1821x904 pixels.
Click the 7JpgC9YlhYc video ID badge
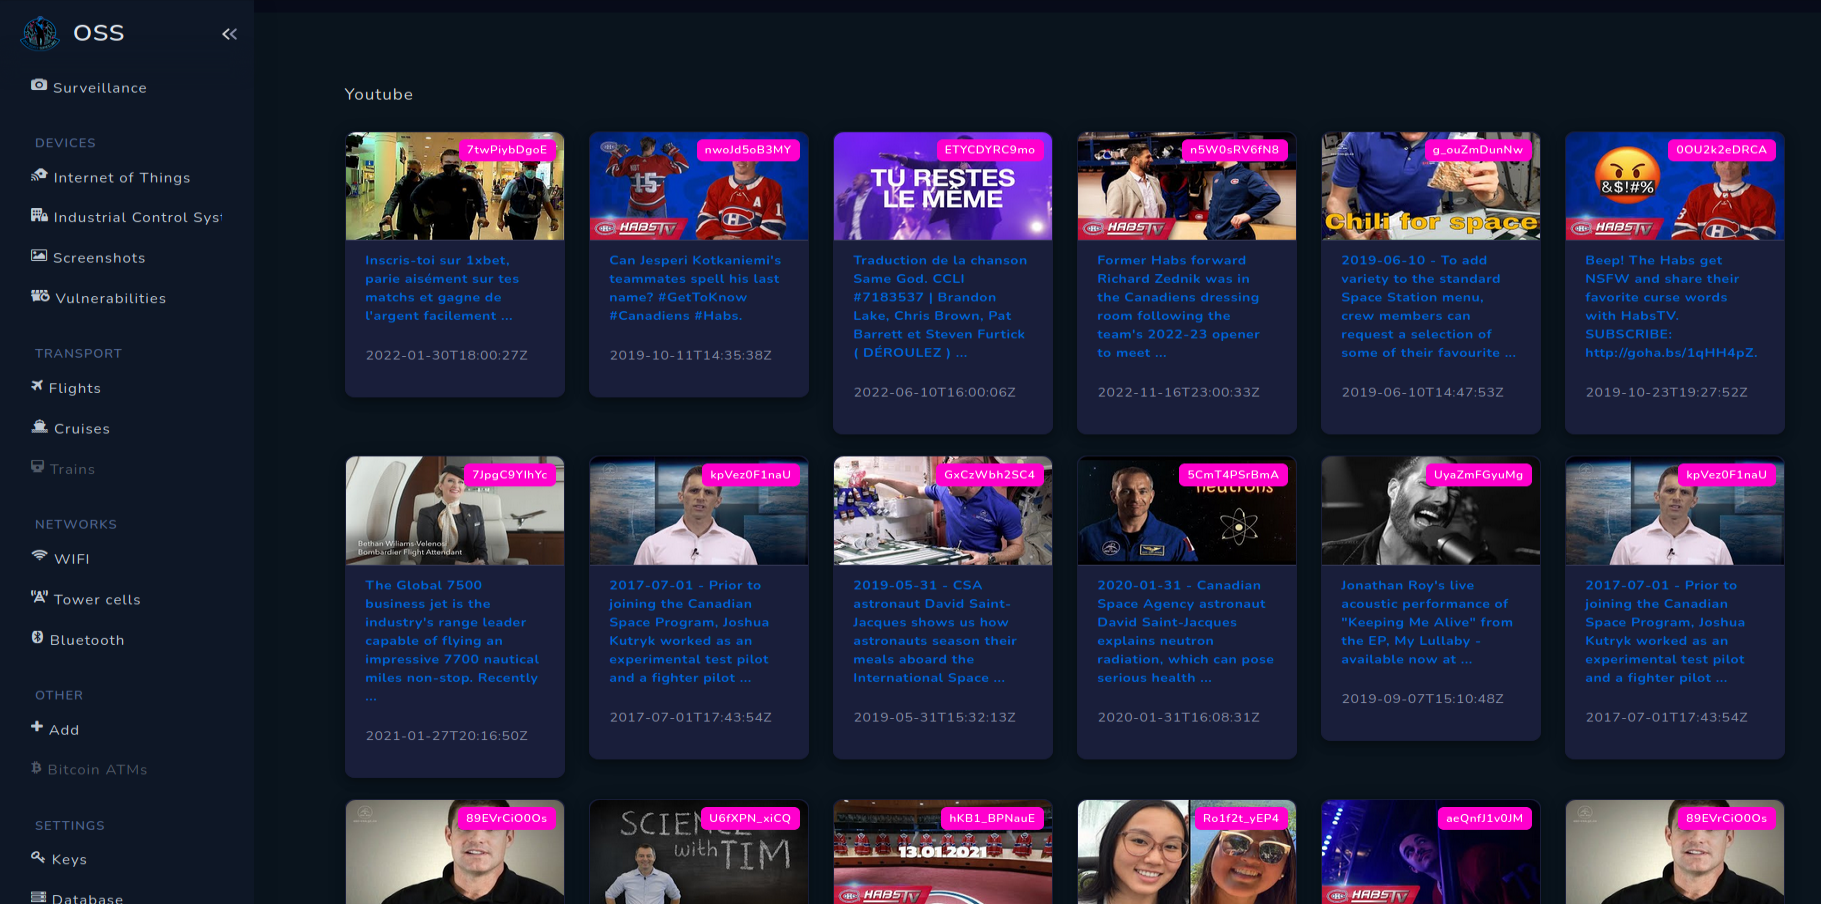coord(510,475)
